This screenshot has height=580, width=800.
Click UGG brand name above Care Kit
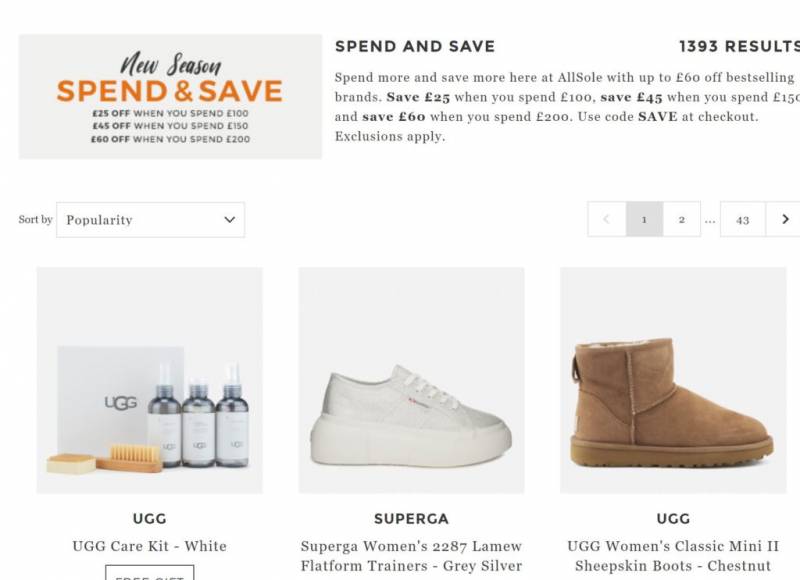(x=150, y=519)
